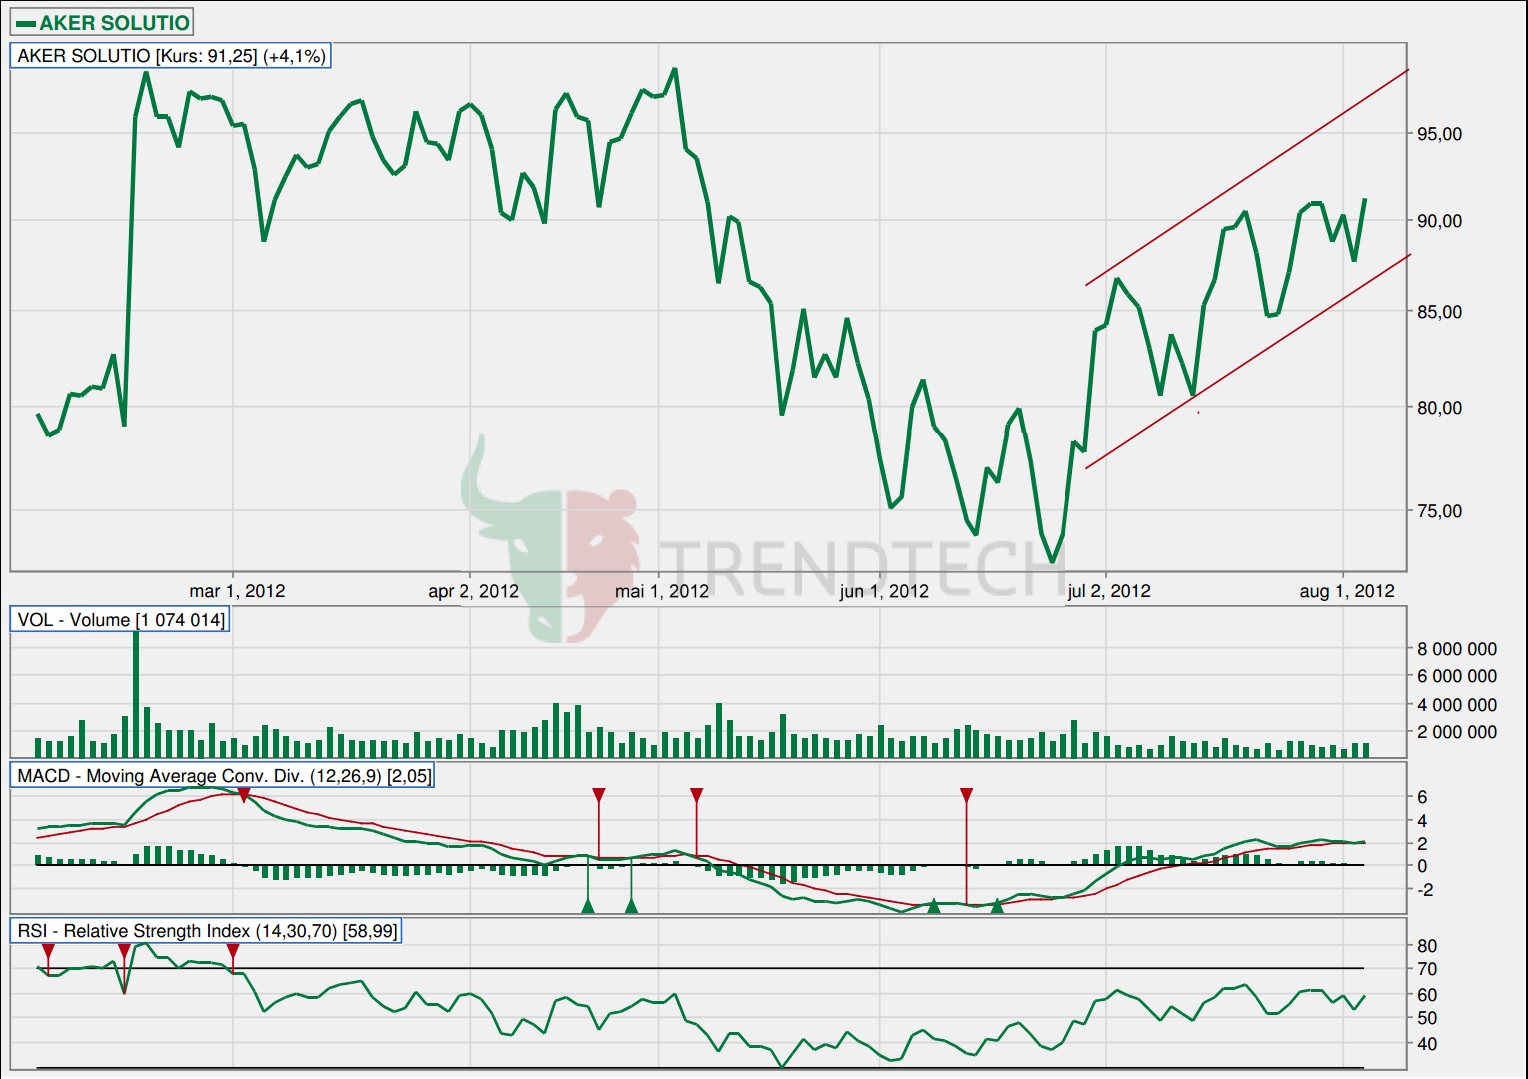Click the RSI axis value 70
The image size is (1528, 1079).
point(1427,969)
